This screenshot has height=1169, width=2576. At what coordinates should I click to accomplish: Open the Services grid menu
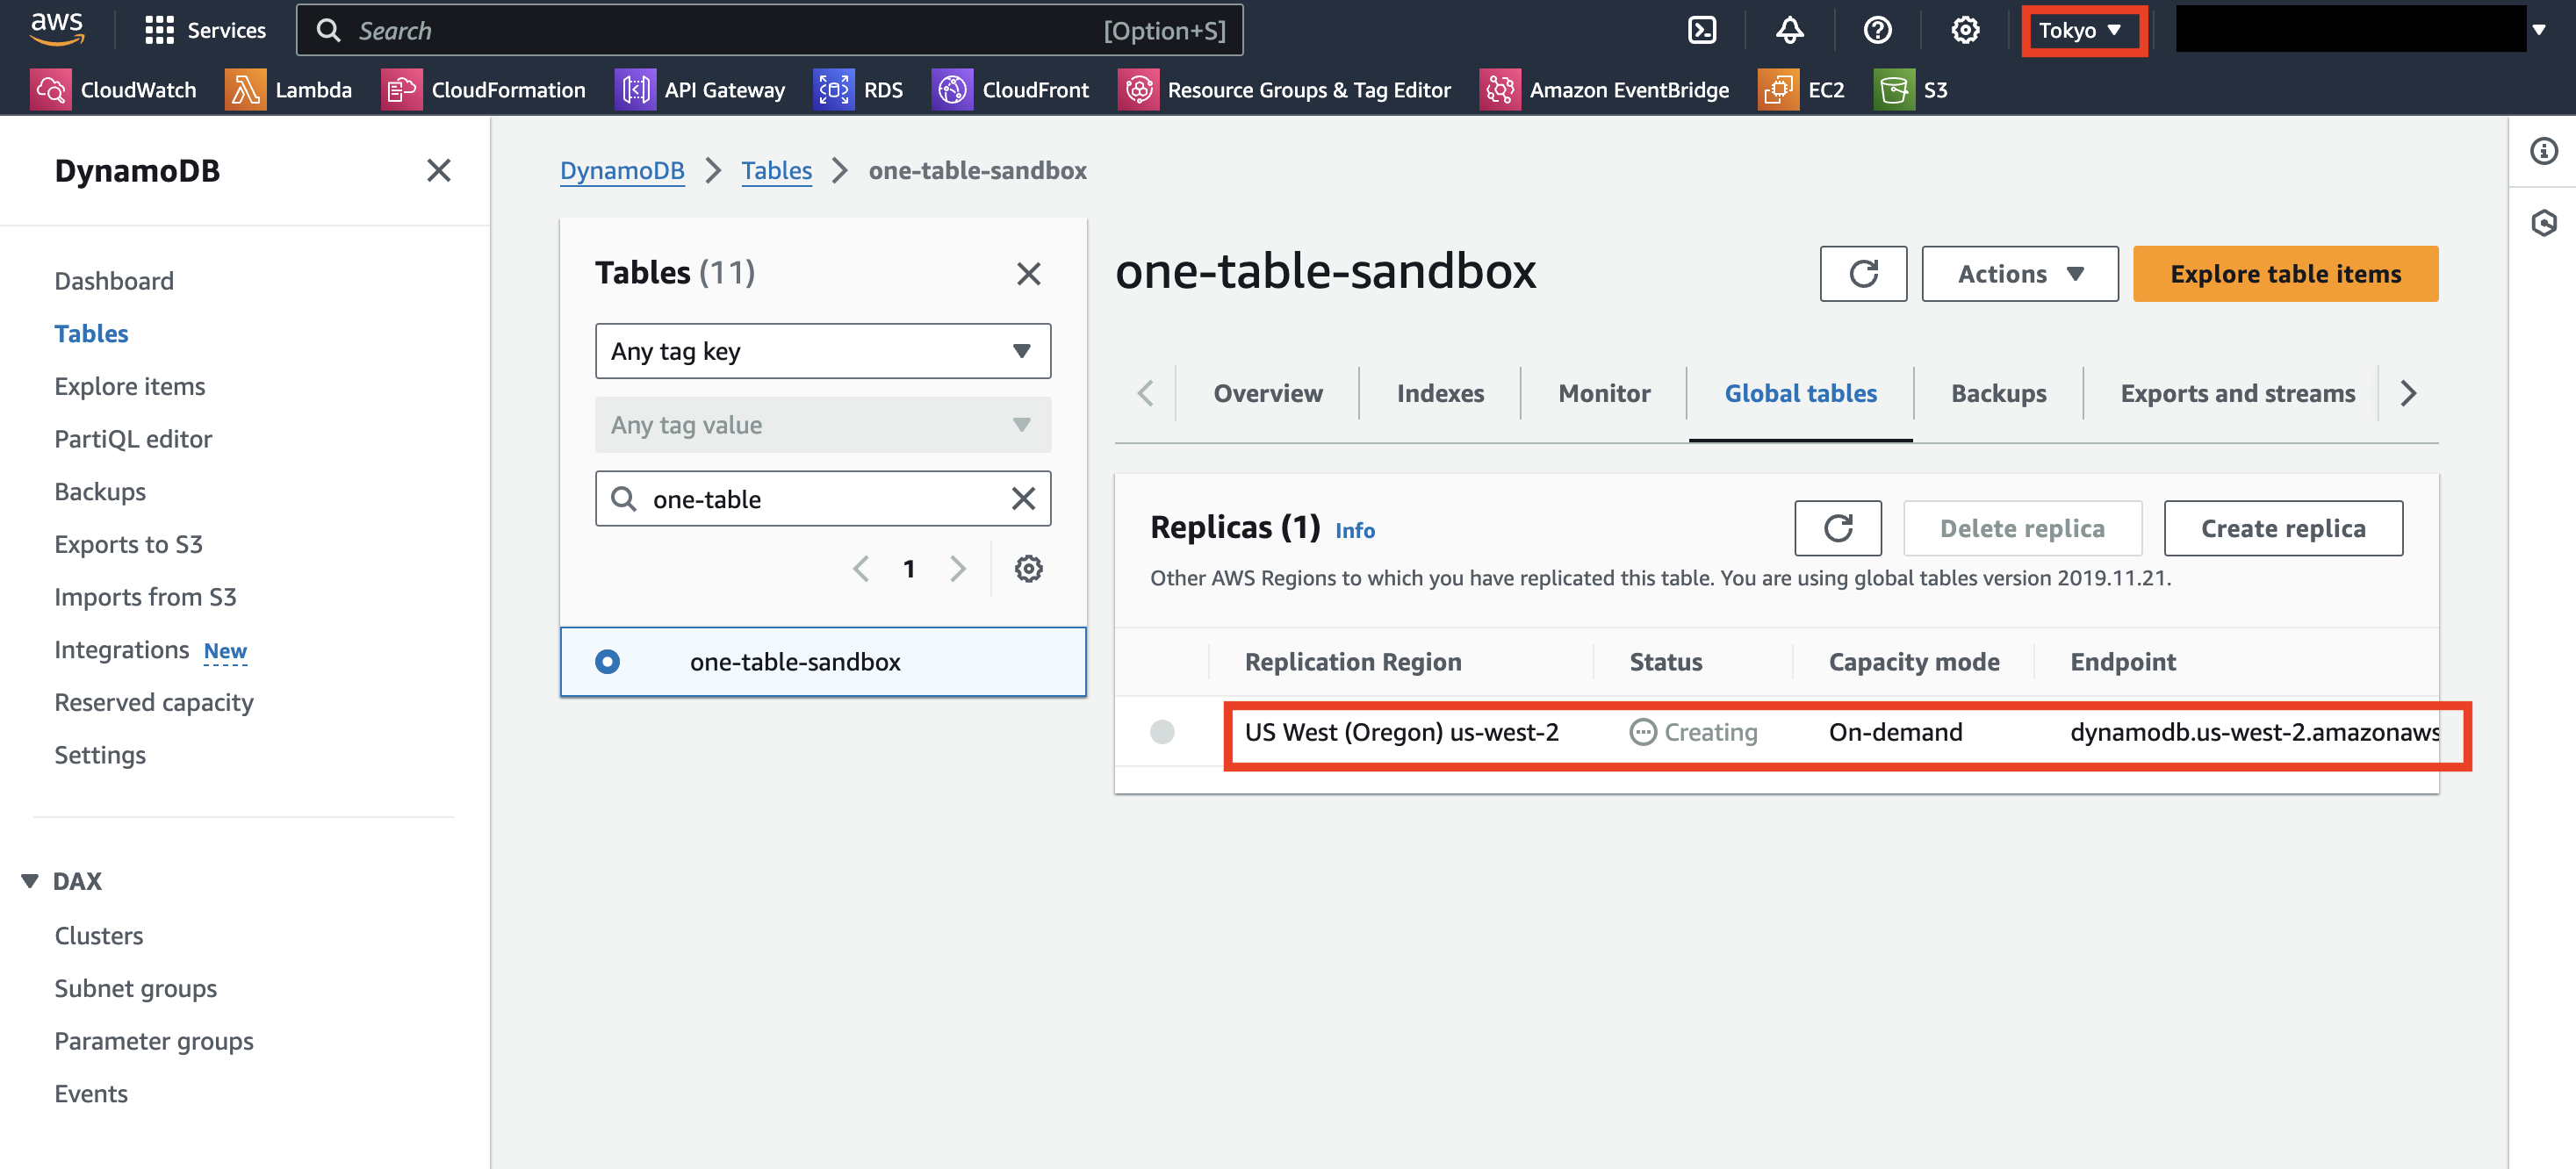[x=205, y=30]
